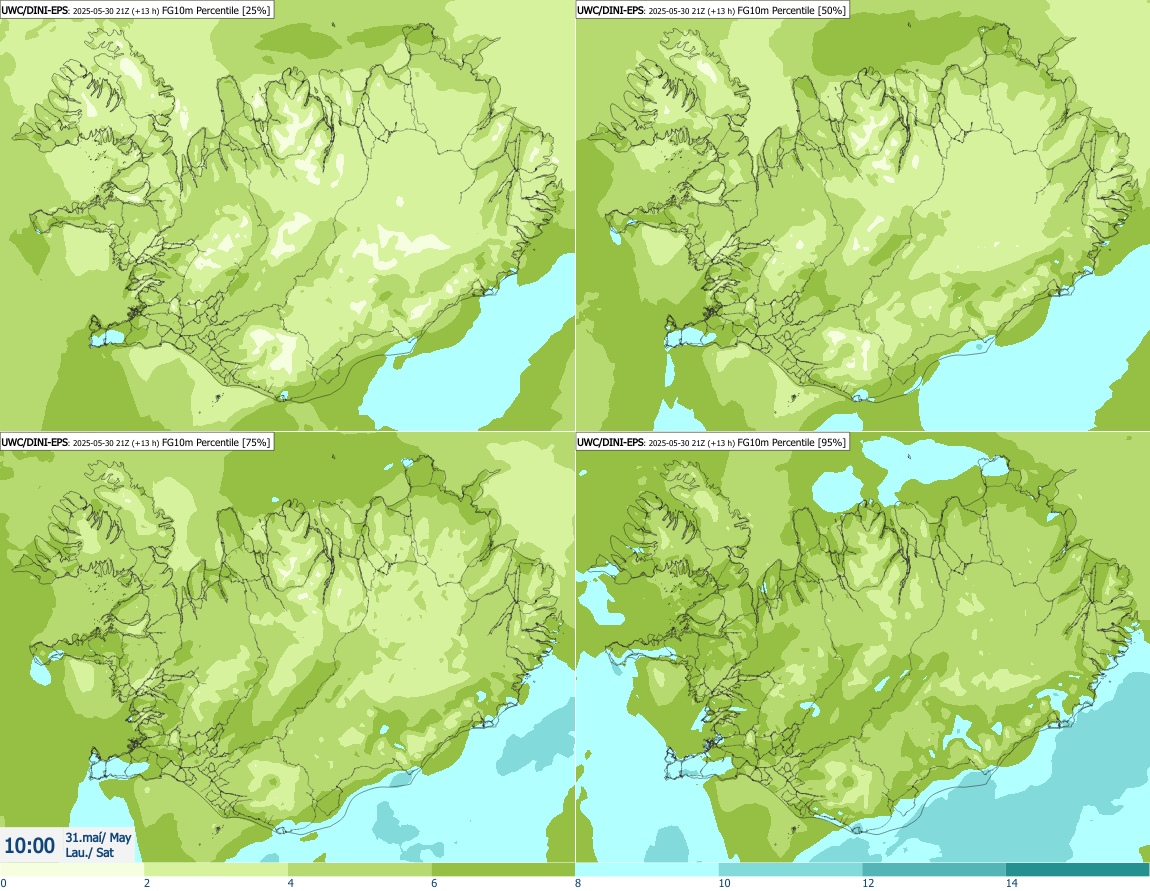Click the 10:00 forecast time label
This screenshot has width=1150, height=891.
(x=29, y=846)
